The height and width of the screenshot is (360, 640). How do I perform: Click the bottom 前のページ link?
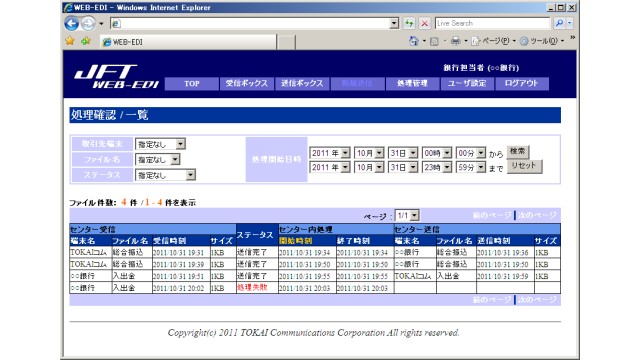click(x=491, y=300)
